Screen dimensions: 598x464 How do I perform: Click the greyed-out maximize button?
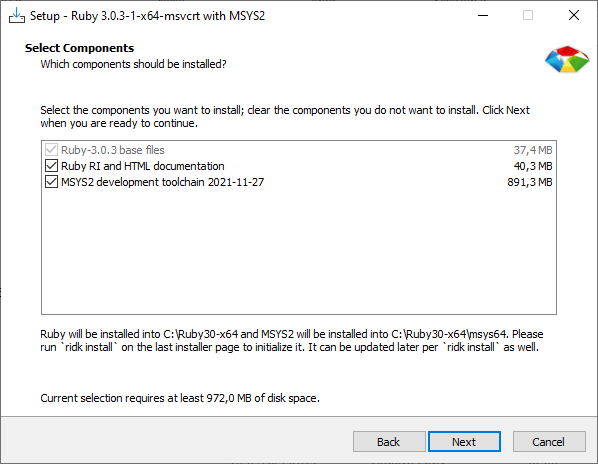[x=528, y=16]
